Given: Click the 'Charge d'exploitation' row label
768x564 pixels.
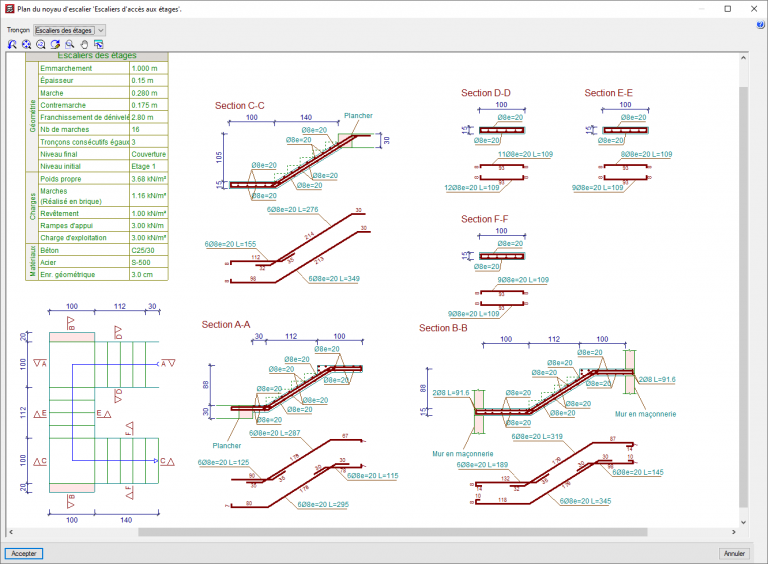Looking at the screenshot, I should (73, 238).
